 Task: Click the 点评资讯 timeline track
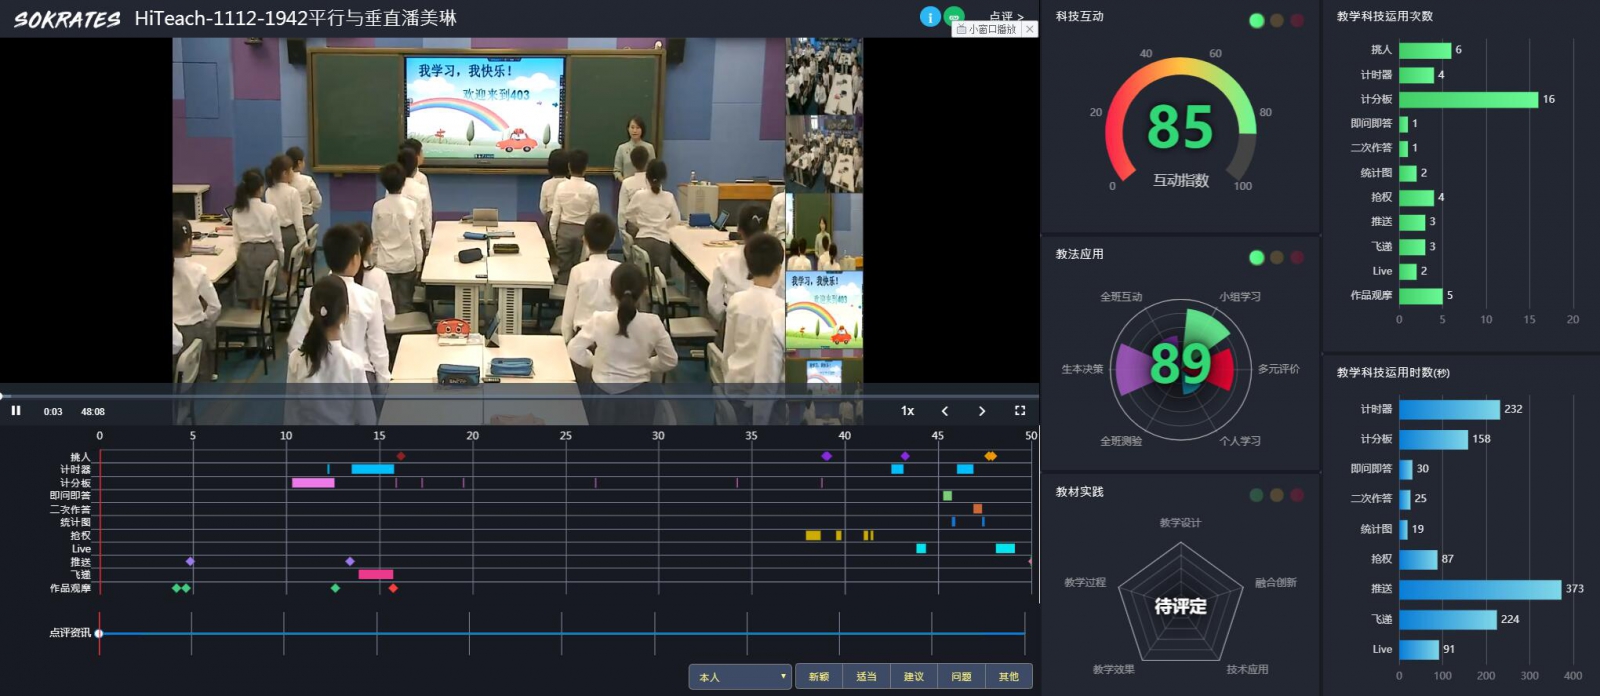coord(560,633)
